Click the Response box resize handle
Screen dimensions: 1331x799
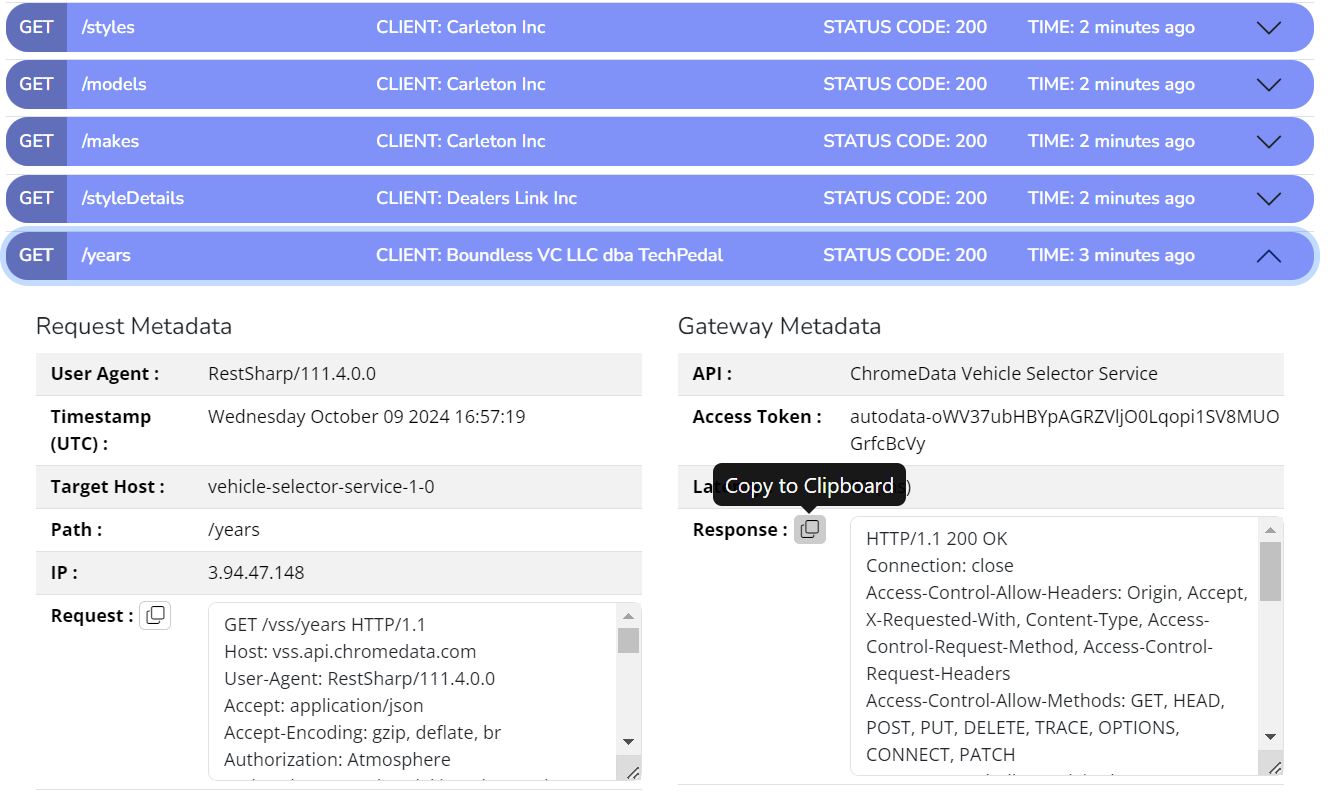(1272, 766)
